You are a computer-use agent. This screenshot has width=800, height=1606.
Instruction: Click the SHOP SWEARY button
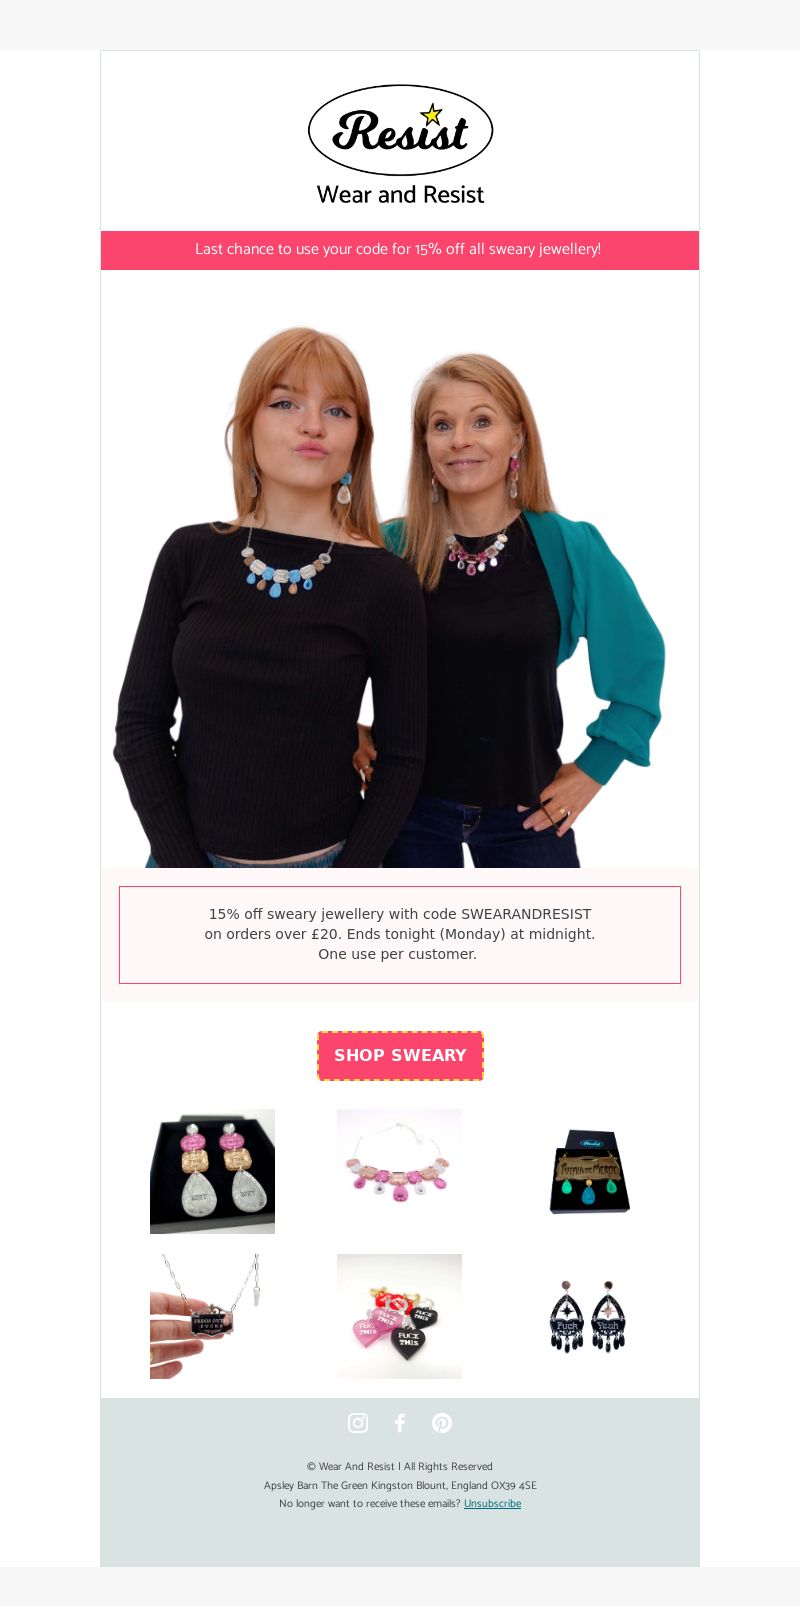[x=400, y=1056]
